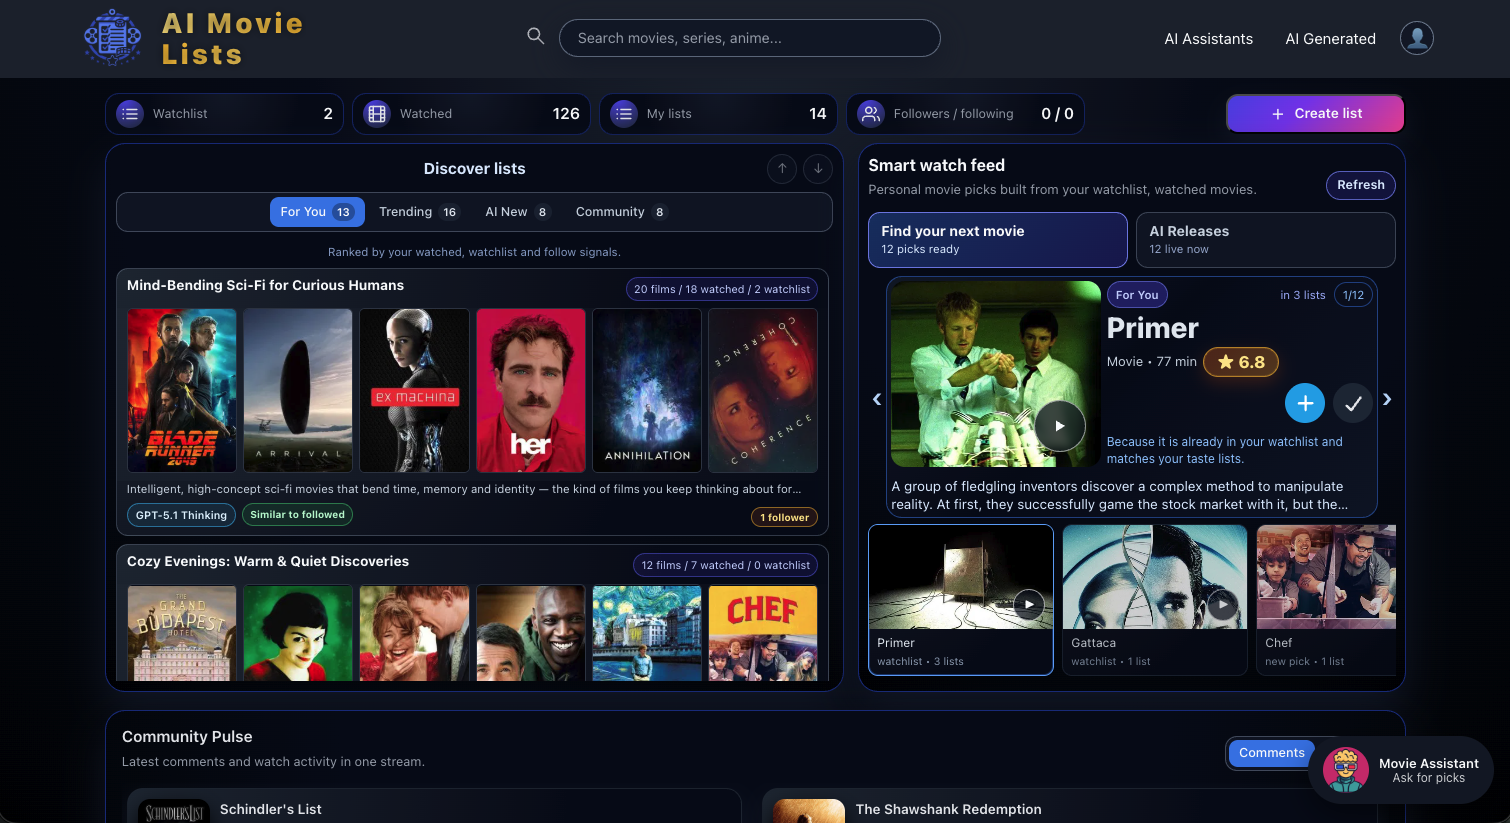Open the user profile avatar

click(x=1416, y=38)
